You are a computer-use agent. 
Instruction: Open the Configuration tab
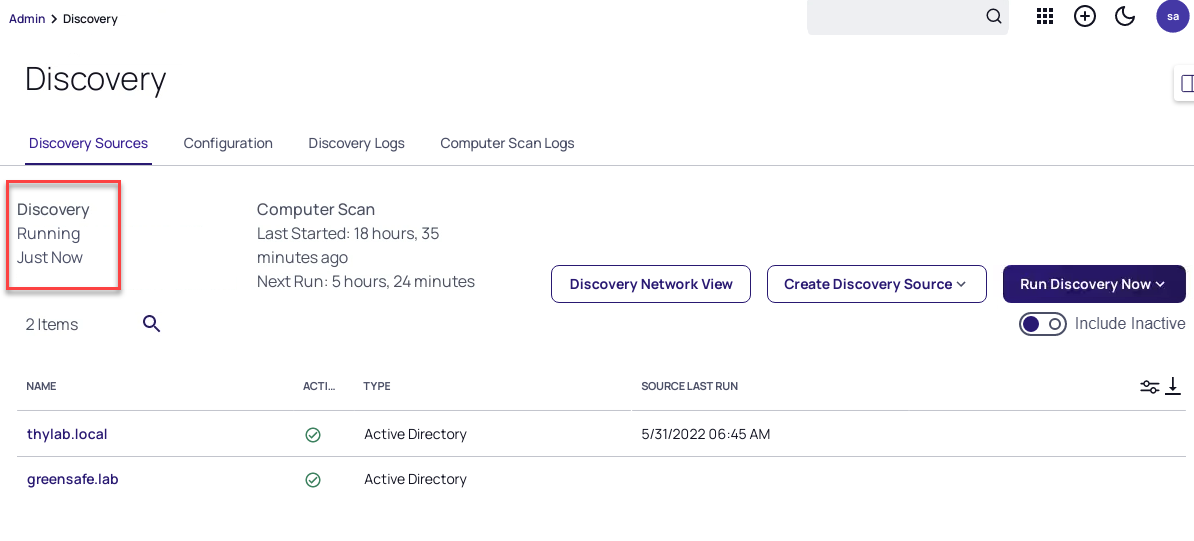(228, 143)
